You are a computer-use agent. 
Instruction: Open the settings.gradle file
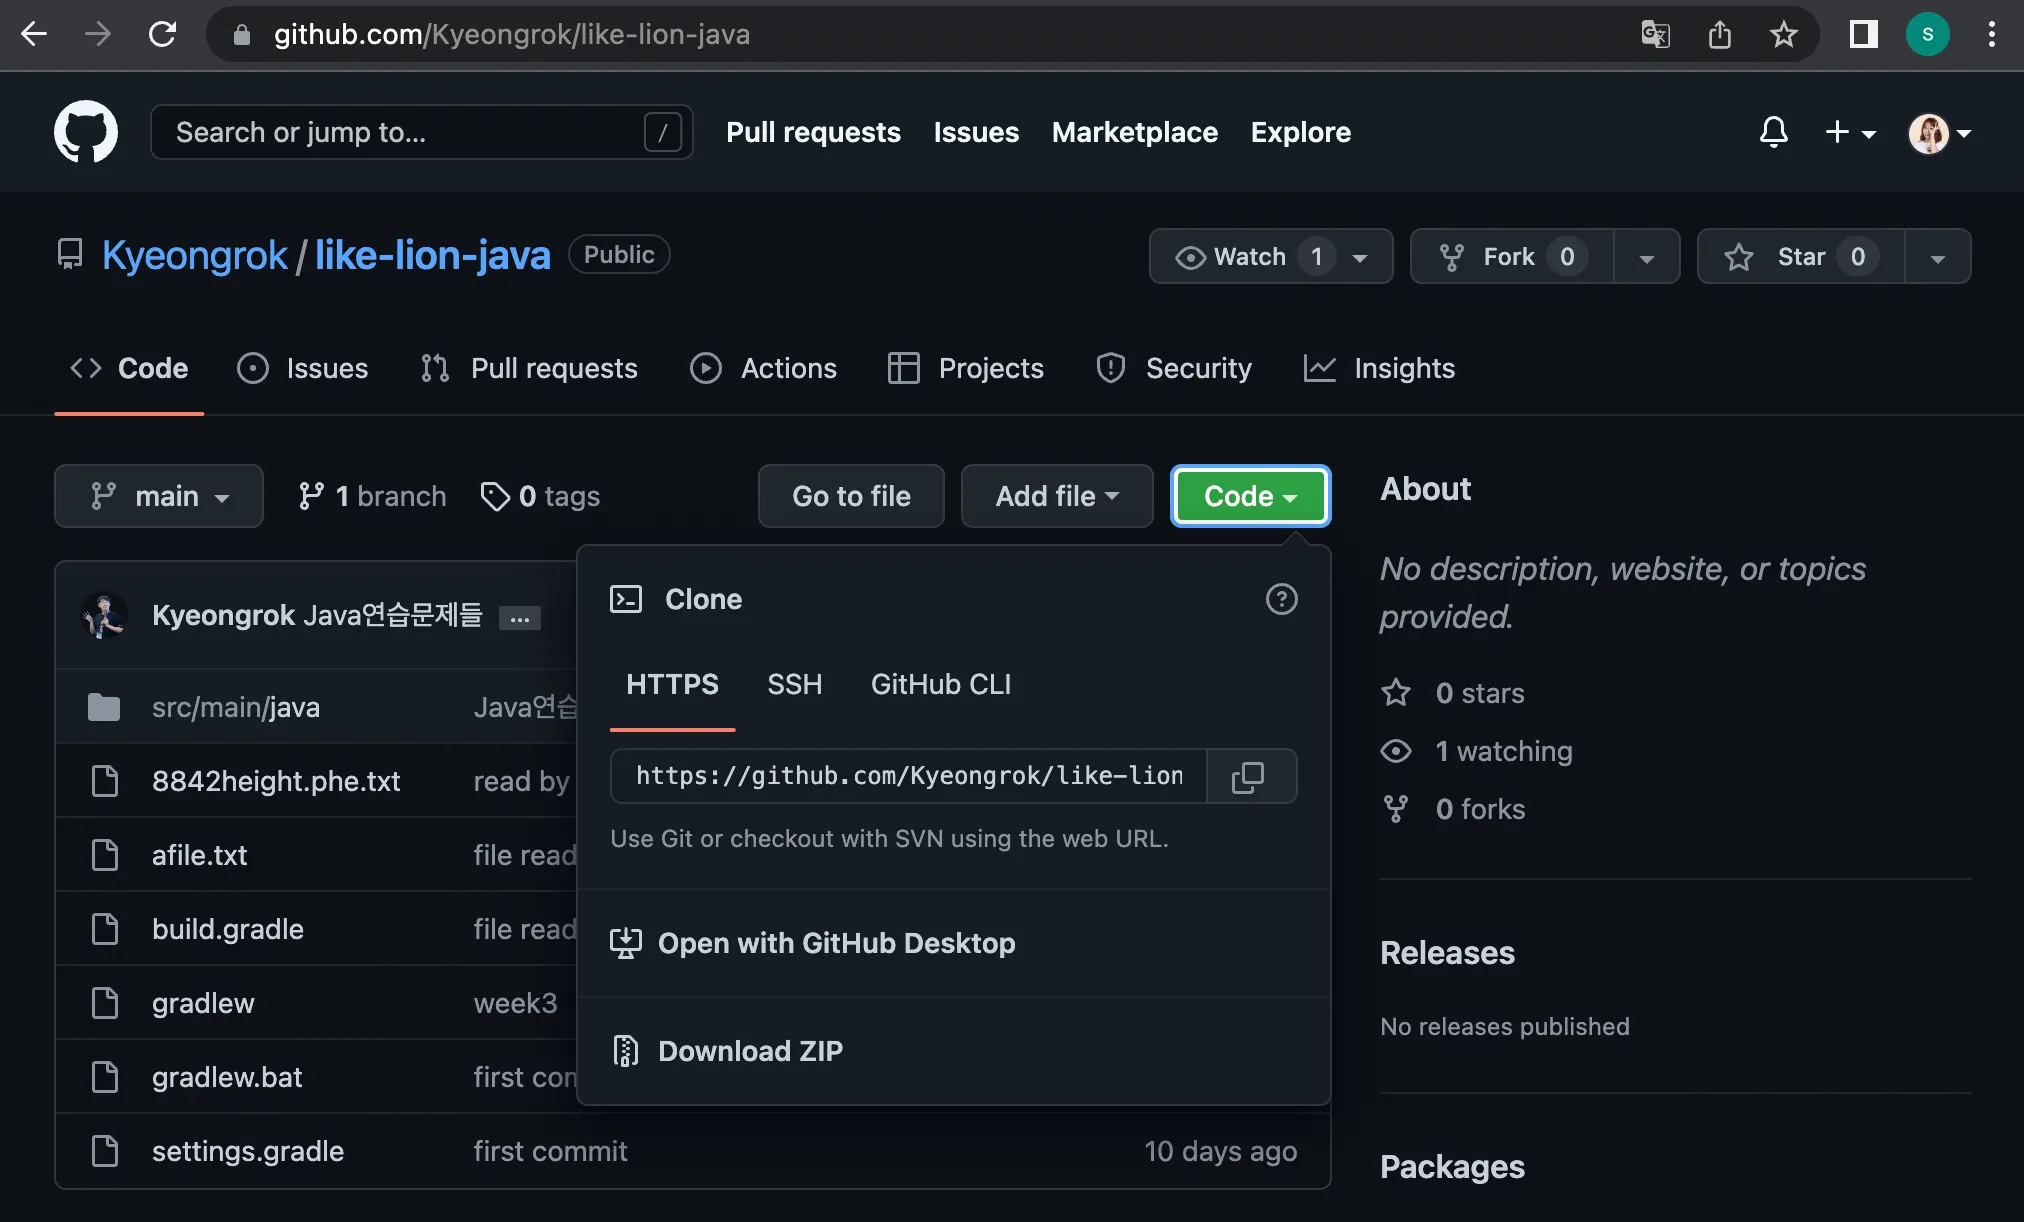(x=248, y=1151)
